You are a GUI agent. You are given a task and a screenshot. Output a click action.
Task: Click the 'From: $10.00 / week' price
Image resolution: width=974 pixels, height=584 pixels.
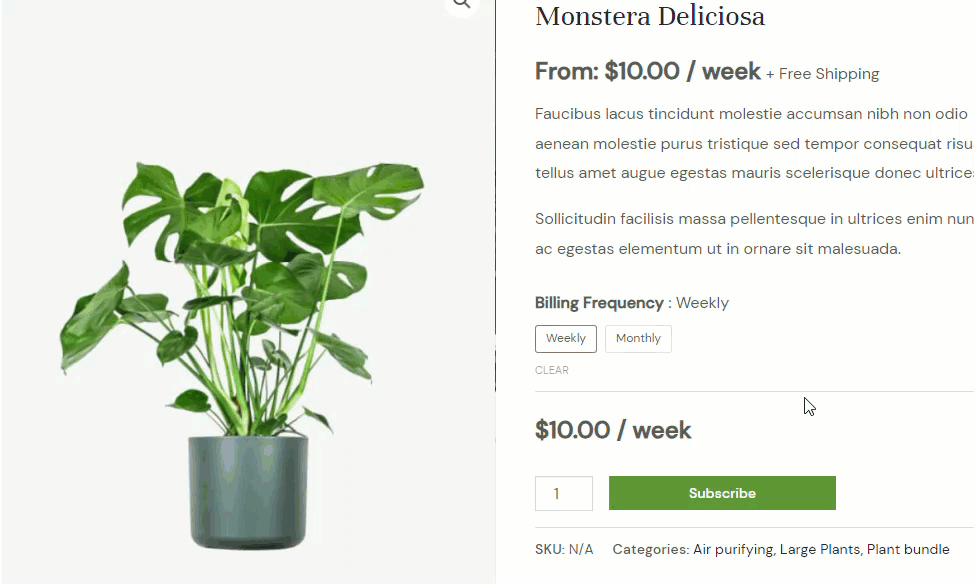pyautogui.click(x=648, y=72)
